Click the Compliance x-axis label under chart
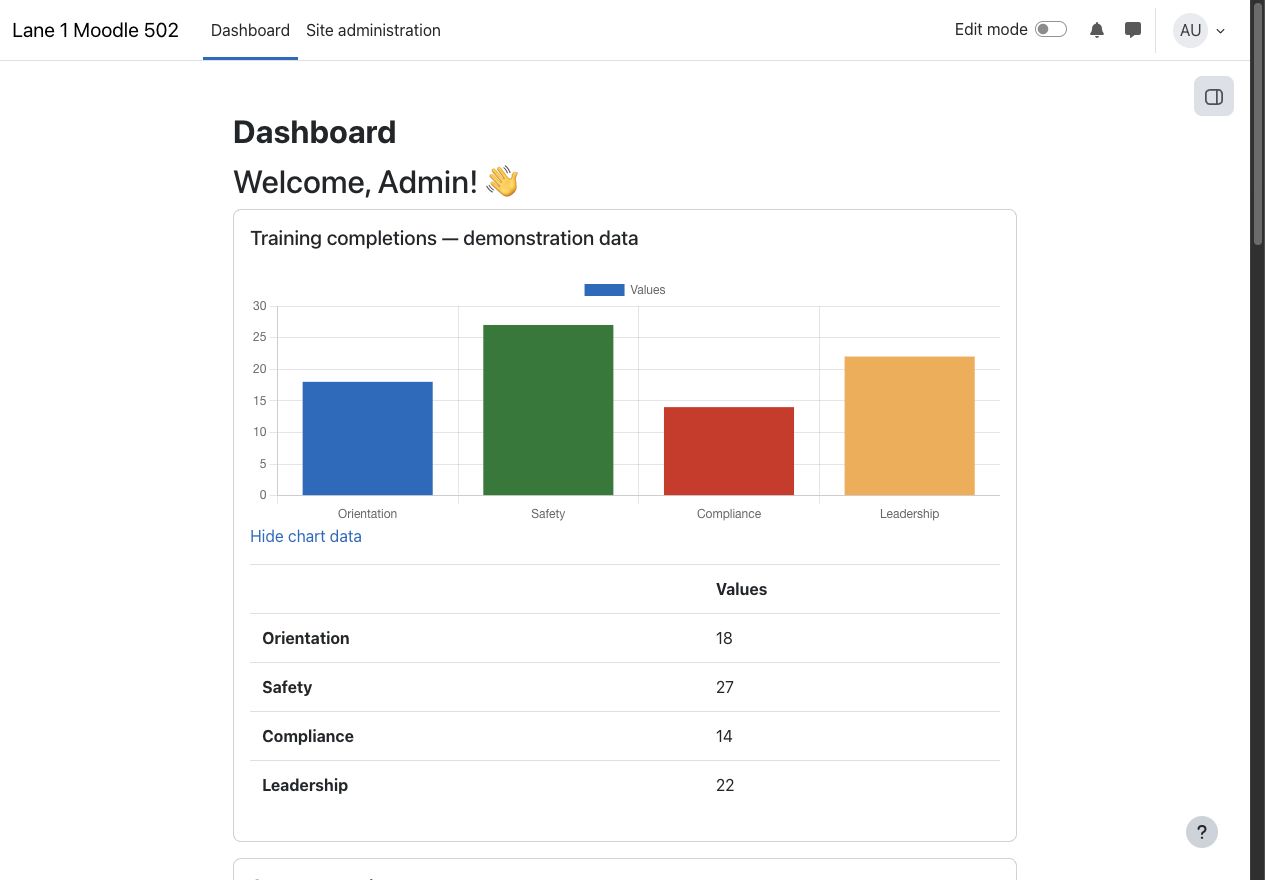 tap(729, 514)
